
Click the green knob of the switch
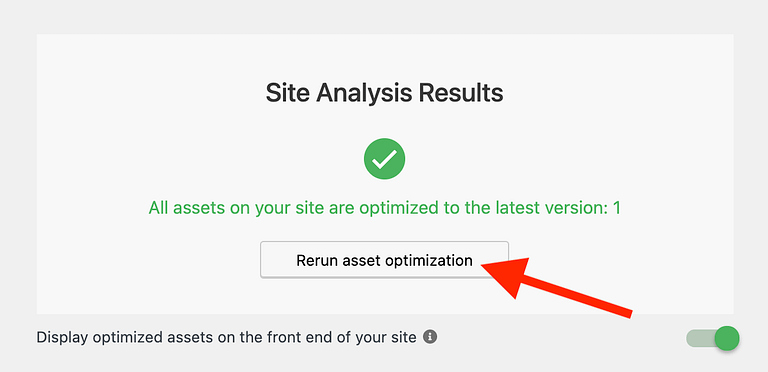727,339
